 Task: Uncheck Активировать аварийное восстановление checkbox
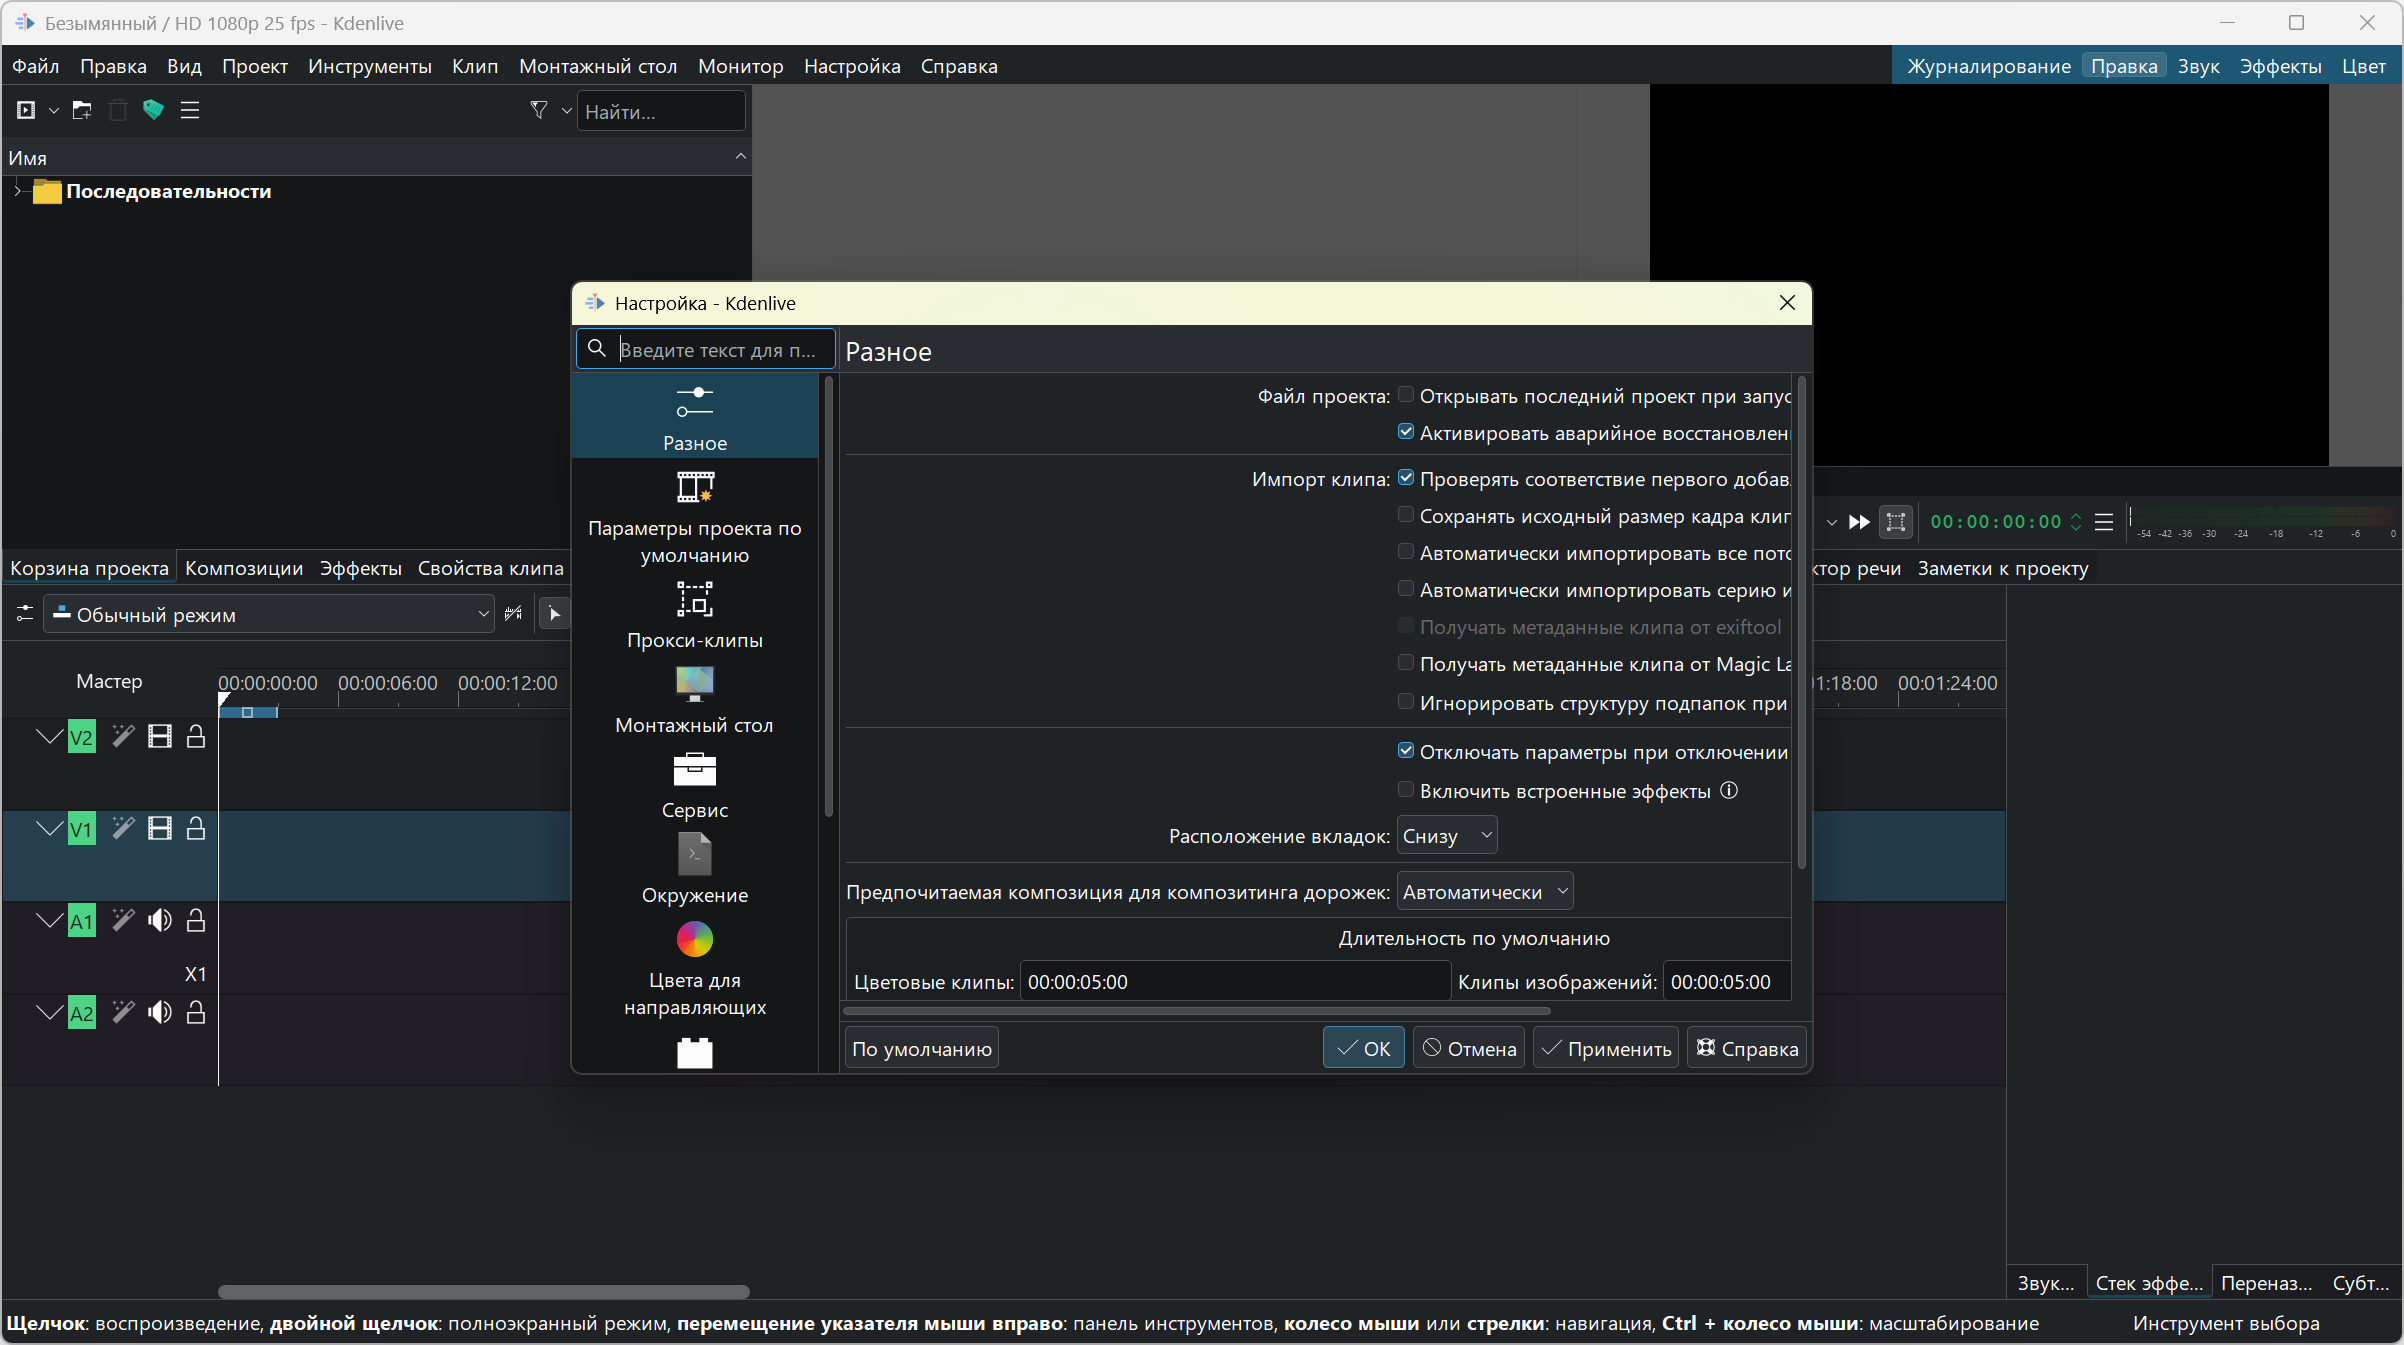(1406, 432)
